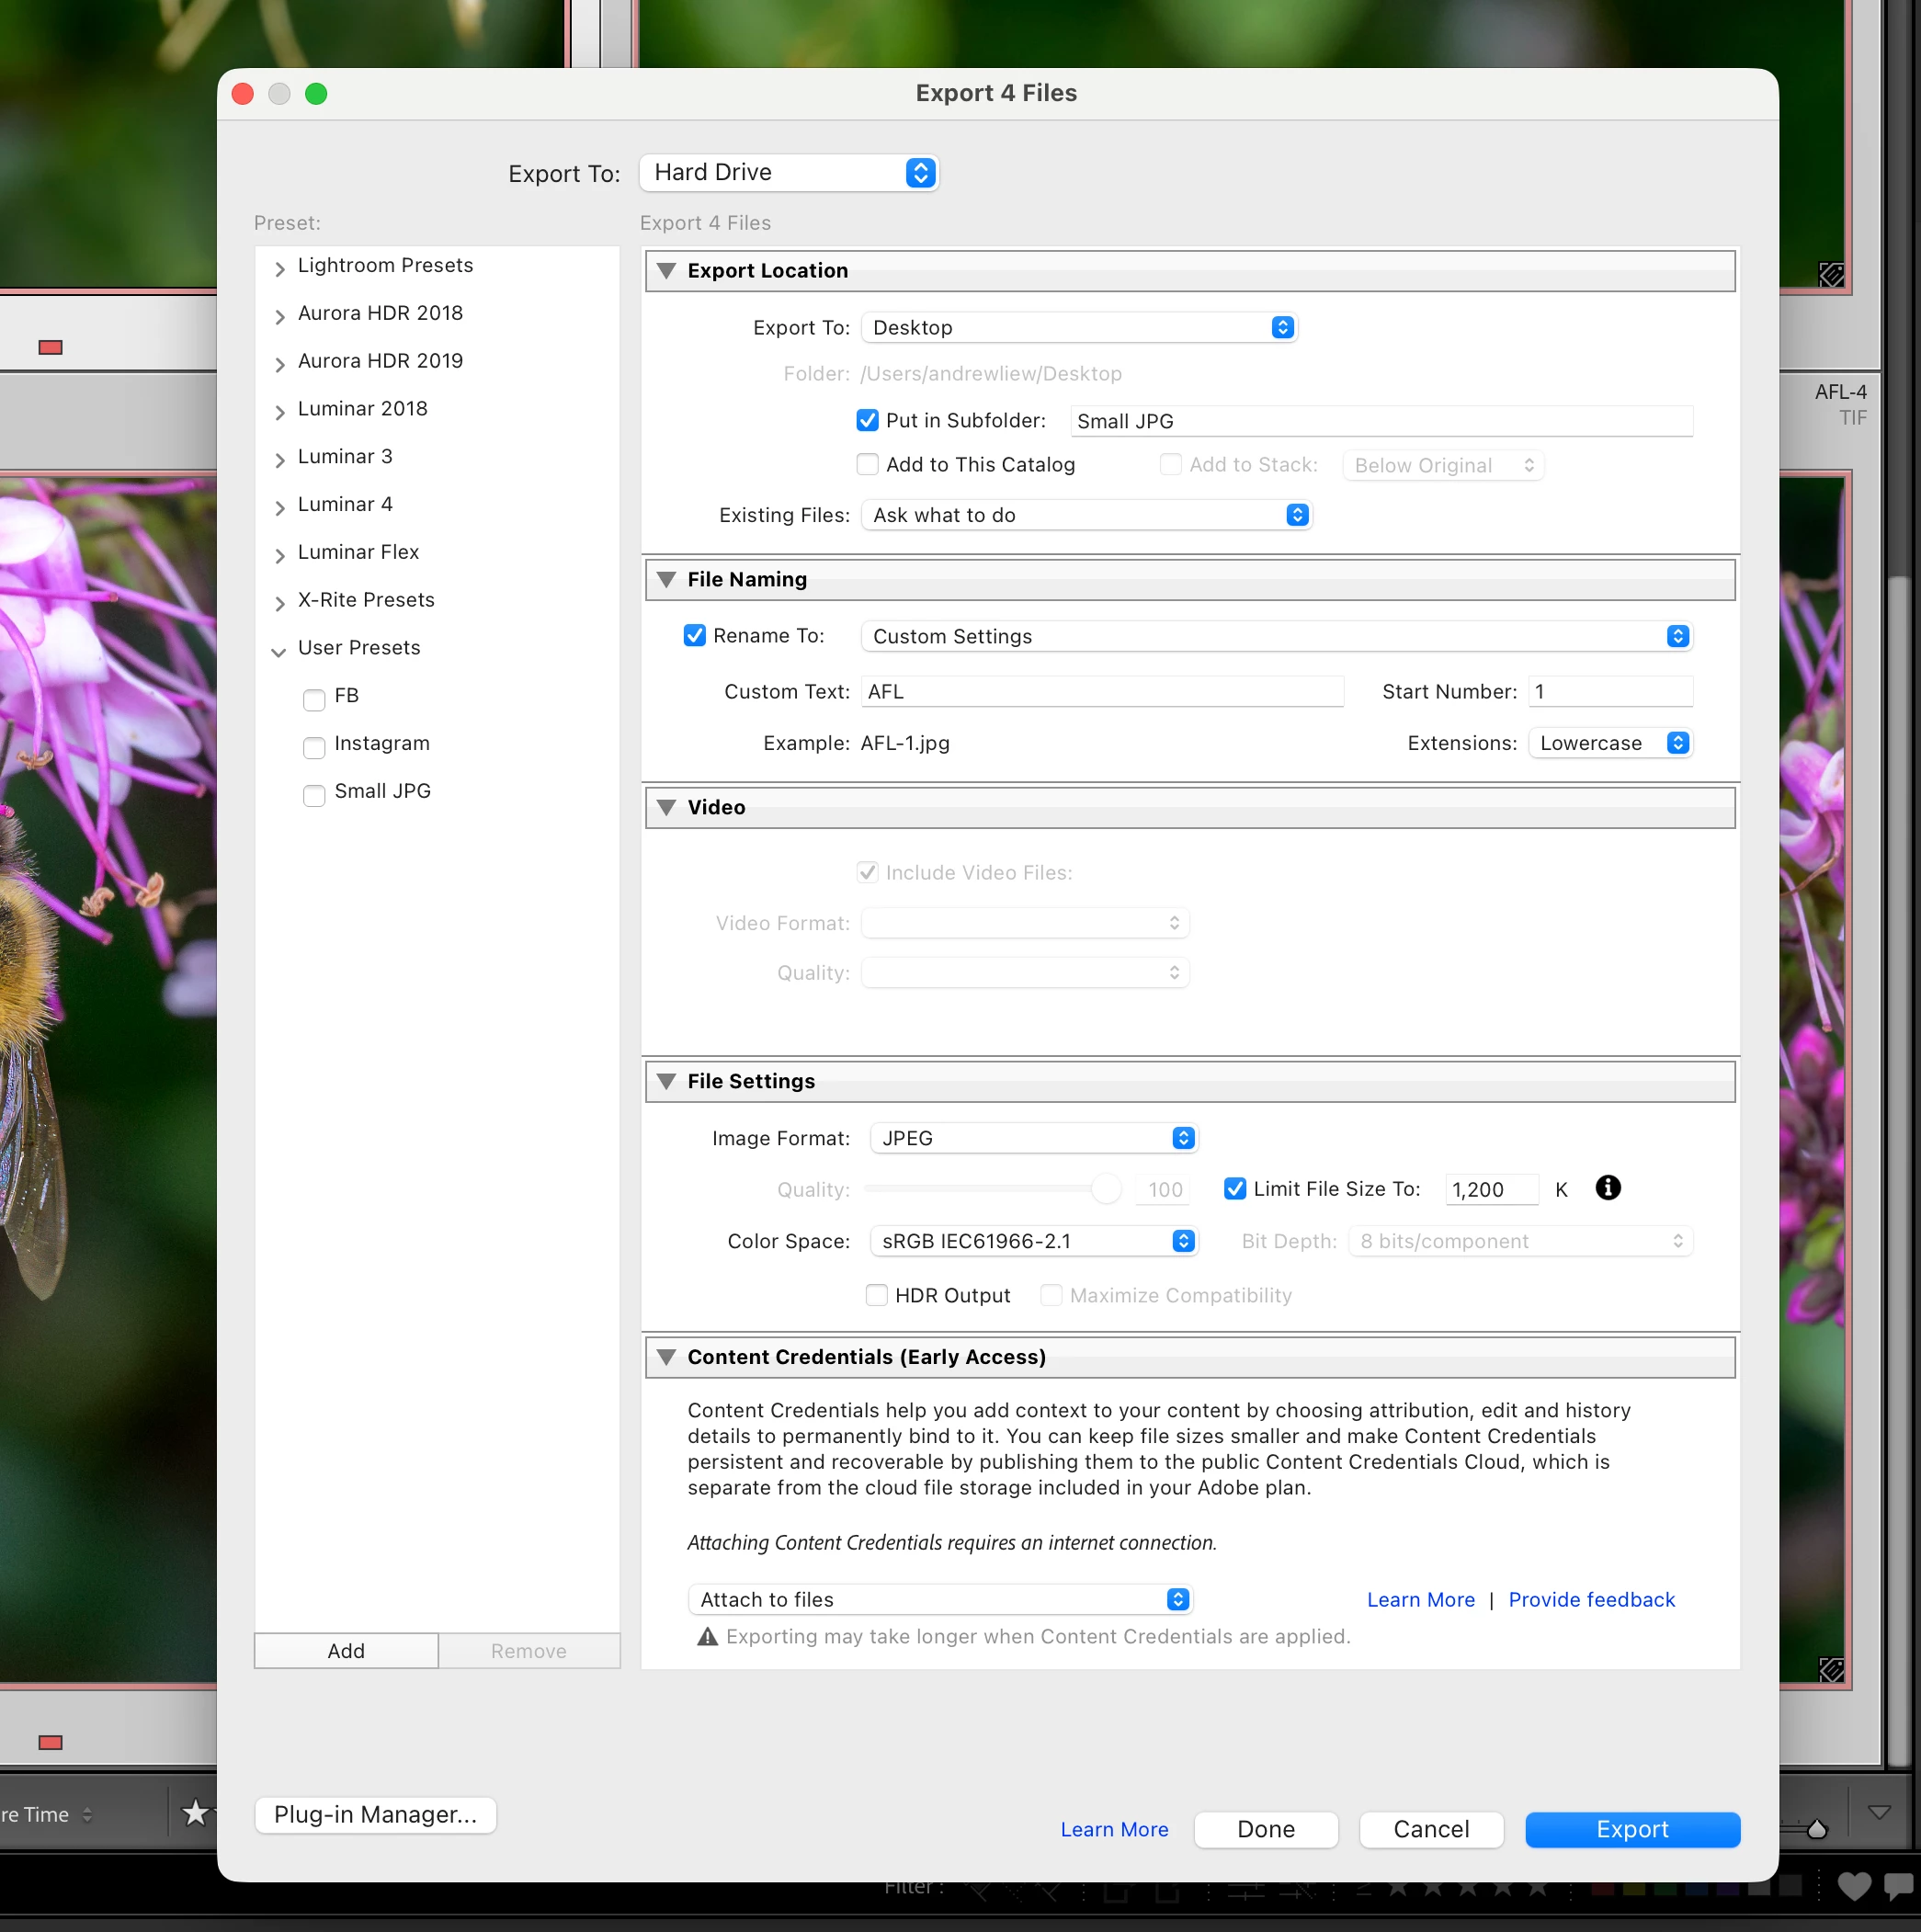1921x1932 pixels.
Task: Click the Custom Text field containing AFL
Action: (x=1102, y=691)
